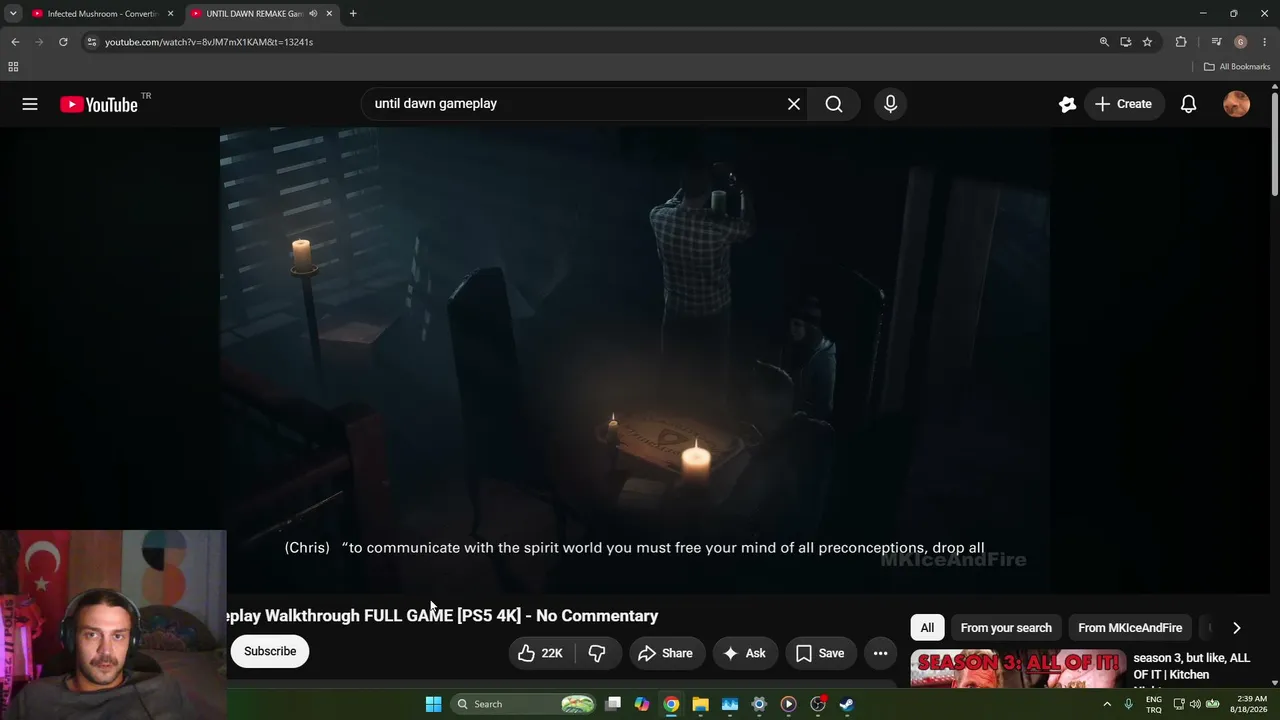The width and height of the screenshot is (1280, 720).
Task: Close the UNTIL DAWN REMAKE tab
Action: [x=329, y=14]
